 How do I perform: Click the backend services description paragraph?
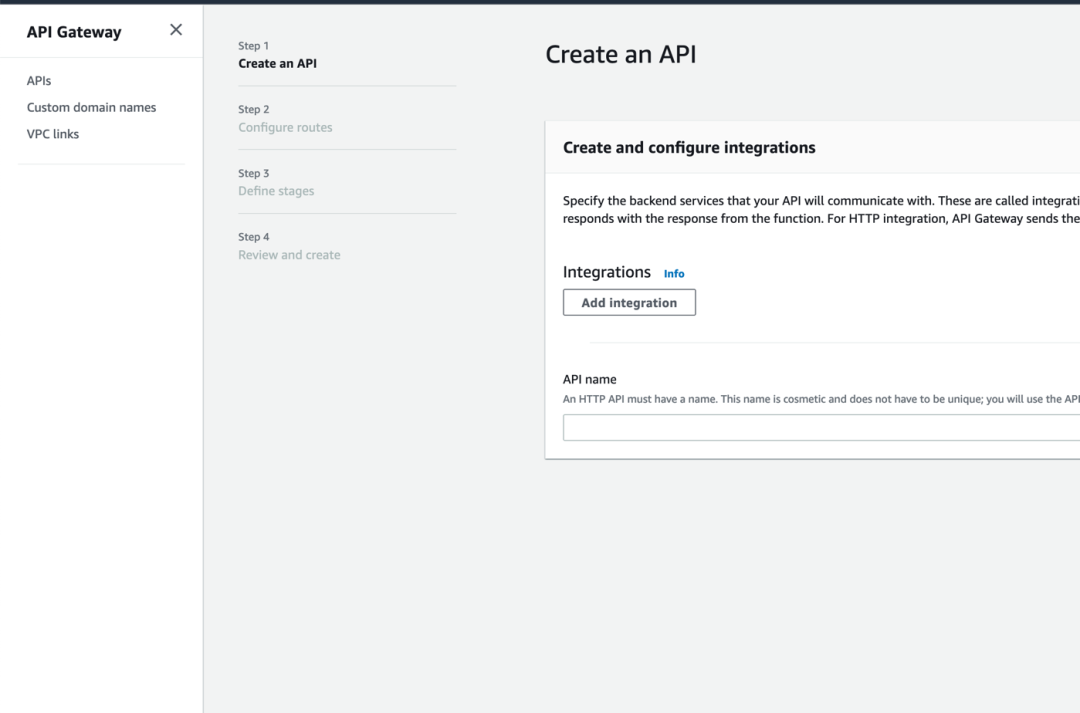click(820, 210)
